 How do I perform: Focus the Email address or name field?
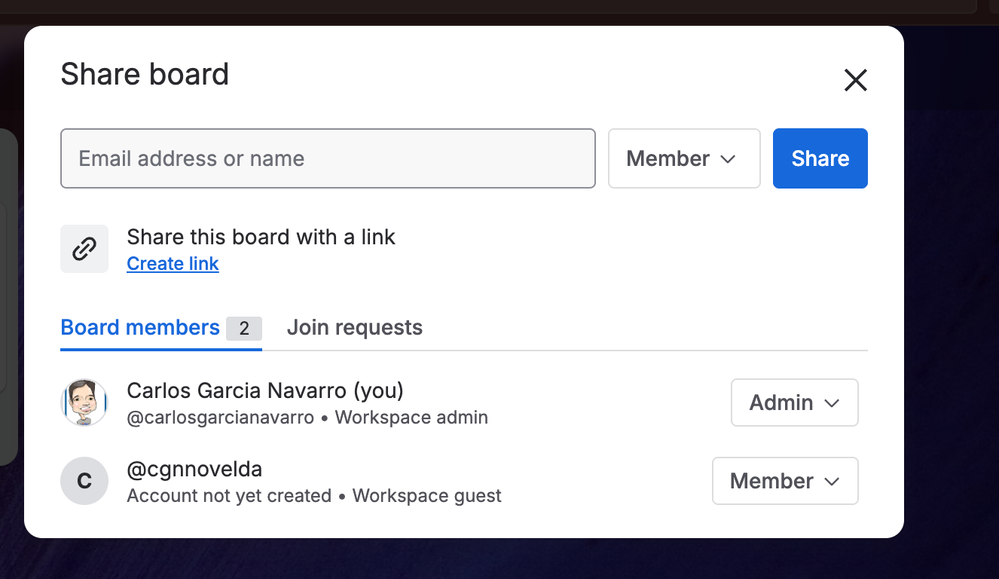[328, 159]
